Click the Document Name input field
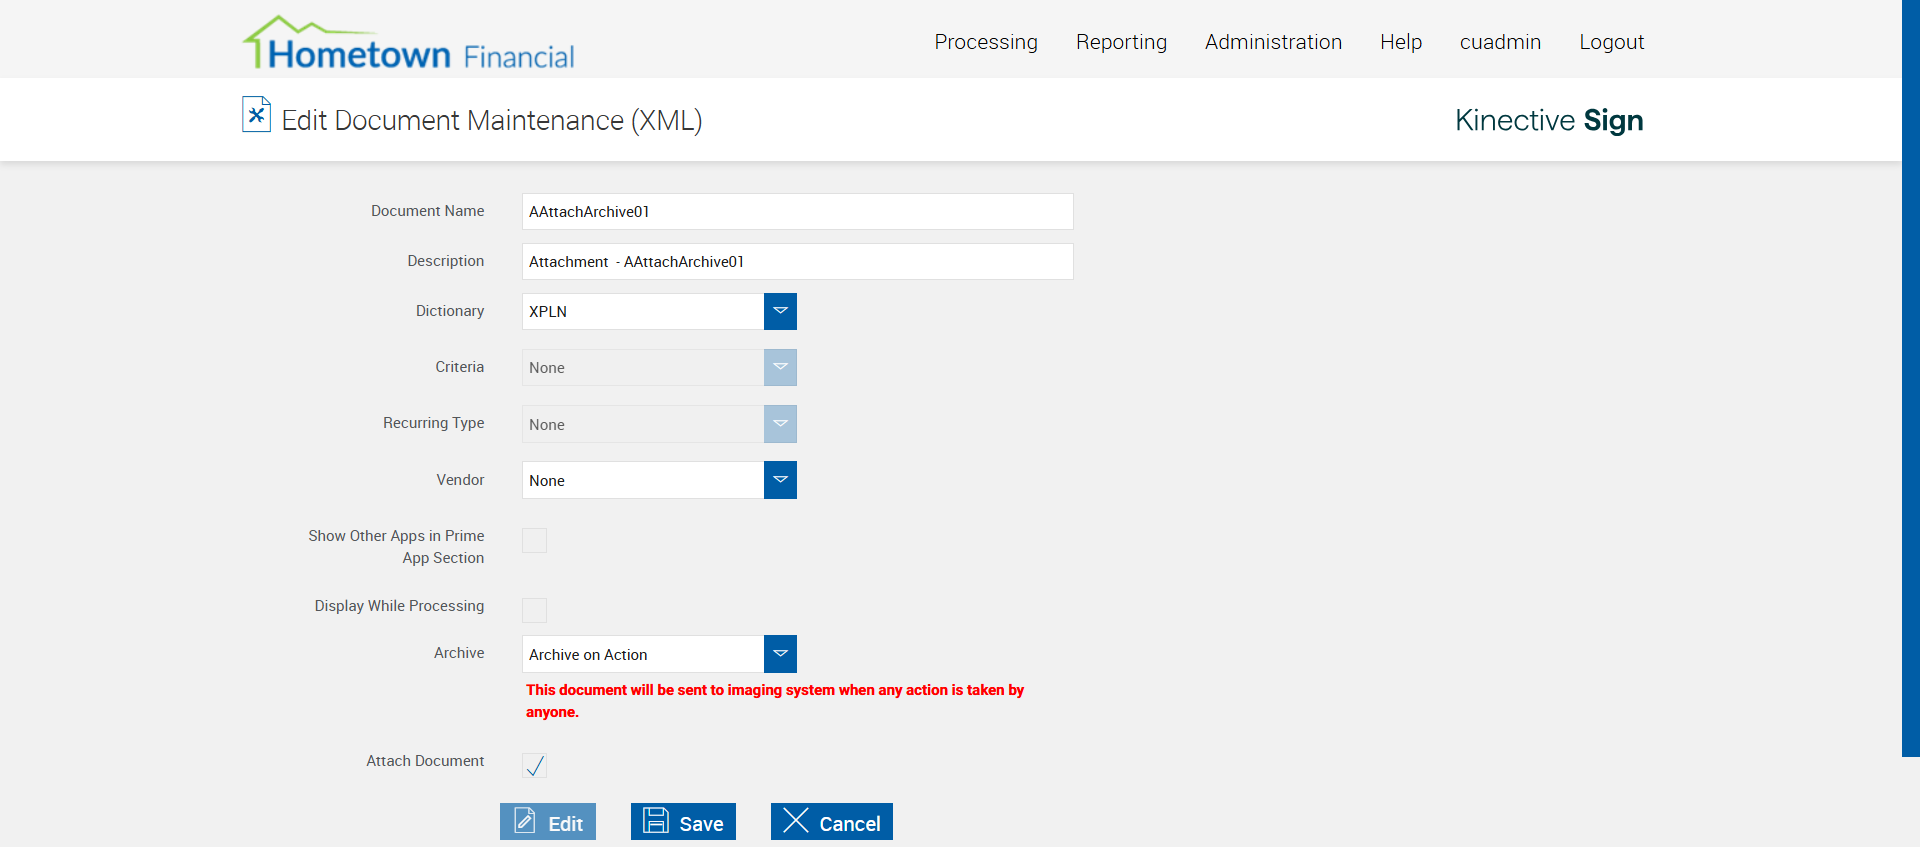This screenshot has width=1920, height=847. click(x=797, y=212)
